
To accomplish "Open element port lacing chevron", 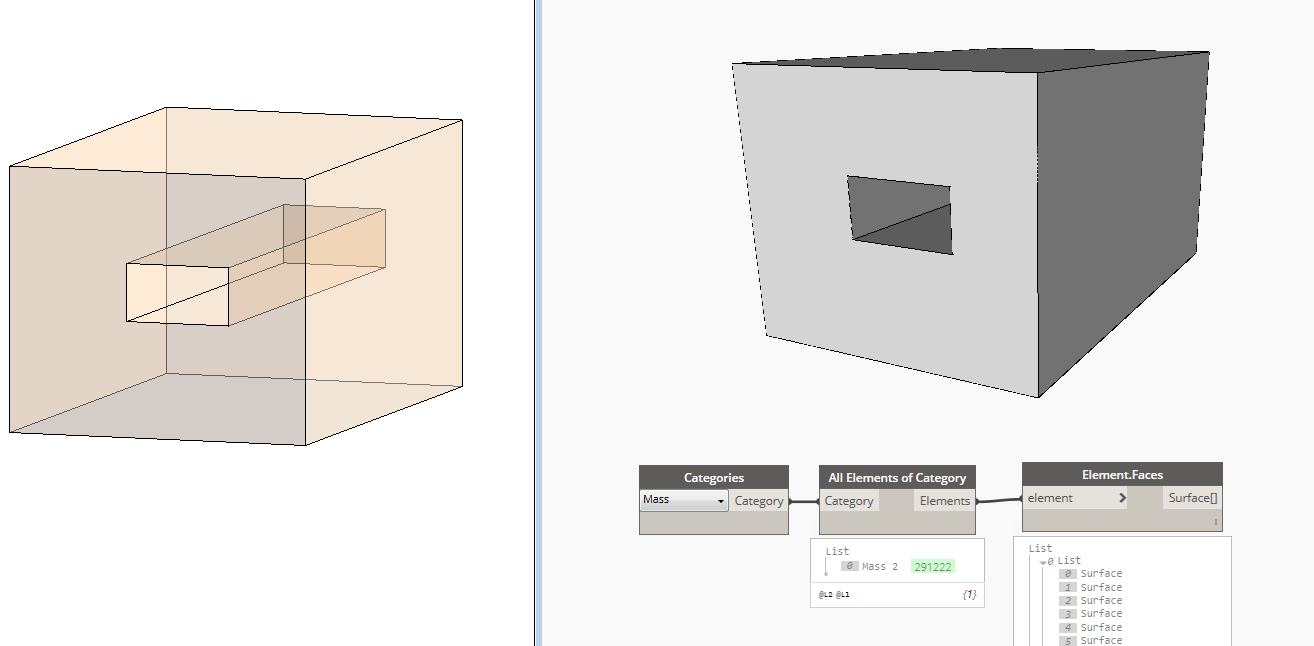I will pyautogui.click(x=1122, y=498).
